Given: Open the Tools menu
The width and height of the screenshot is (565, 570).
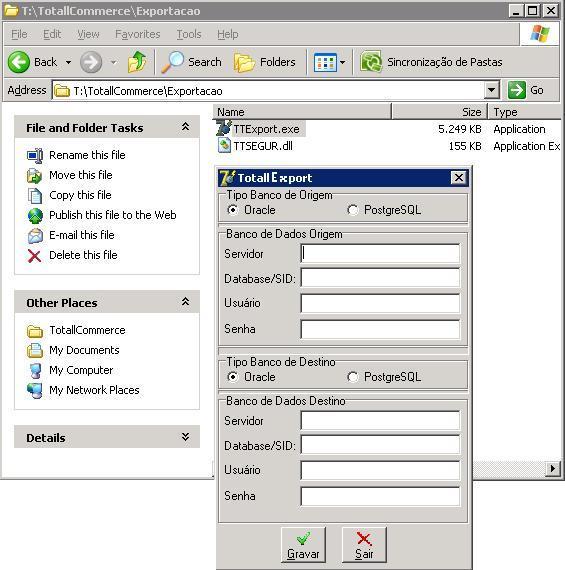Looking at the screenshot, I should click(189, 34).
